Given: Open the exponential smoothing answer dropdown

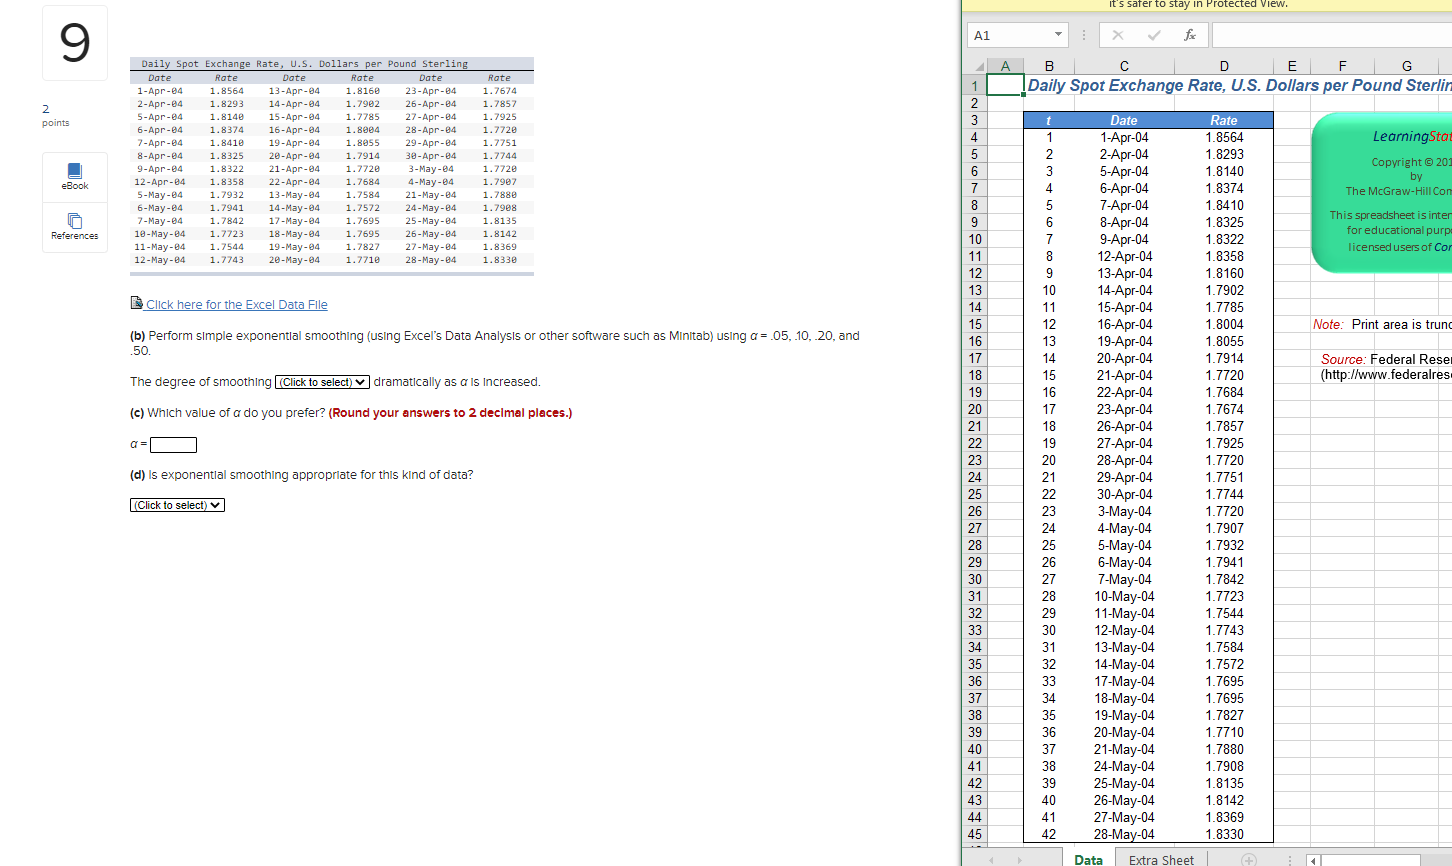Looking at the screenshot, I should click(x=177, y=504).
